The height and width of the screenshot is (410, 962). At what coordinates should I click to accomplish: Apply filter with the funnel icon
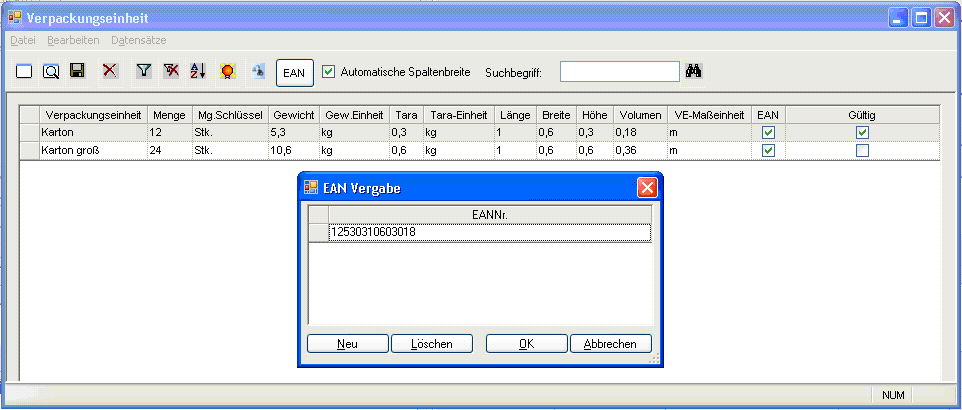[144, 71]
